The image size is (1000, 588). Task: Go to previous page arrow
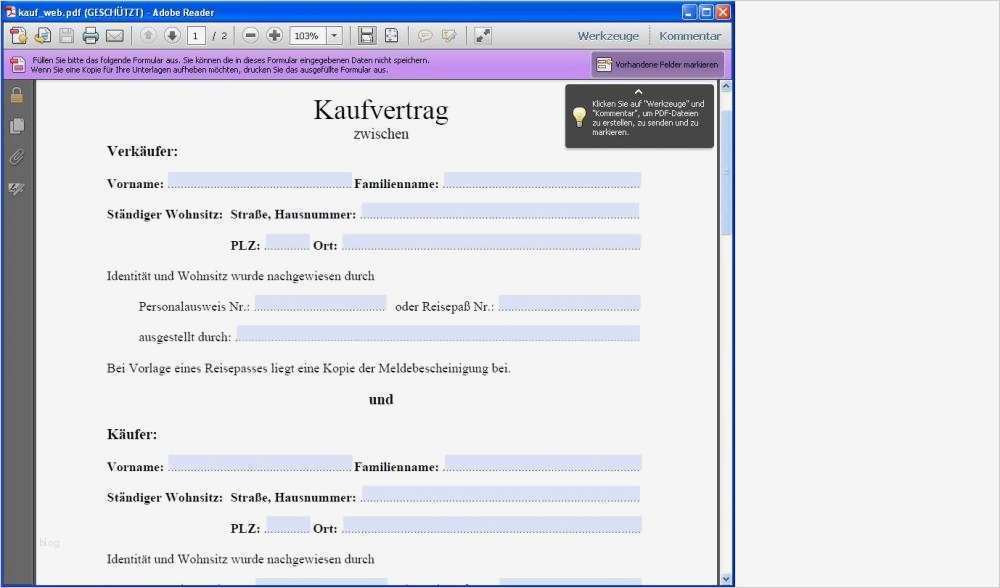click(x=148, y=36)
